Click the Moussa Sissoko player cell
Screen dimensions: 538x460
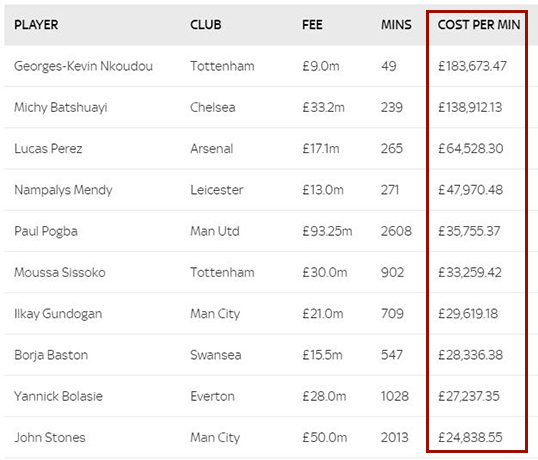[x=60, y=272]
